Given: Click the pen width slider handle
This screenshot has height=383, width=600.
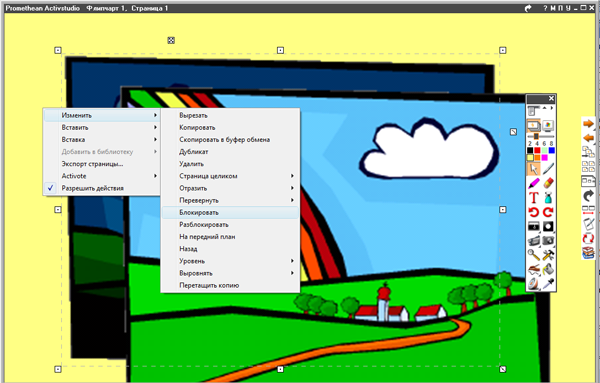Looking at the screenshot, I should click(x=536, y=136).
